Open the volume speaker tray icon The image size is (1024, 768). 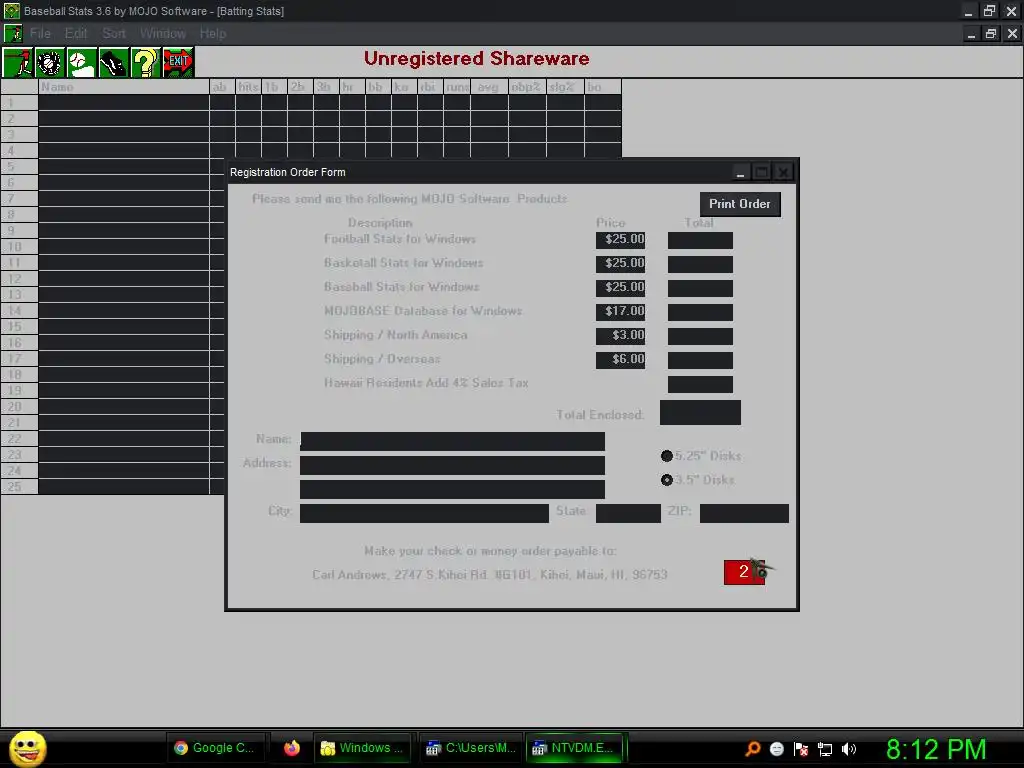point(849,749)
